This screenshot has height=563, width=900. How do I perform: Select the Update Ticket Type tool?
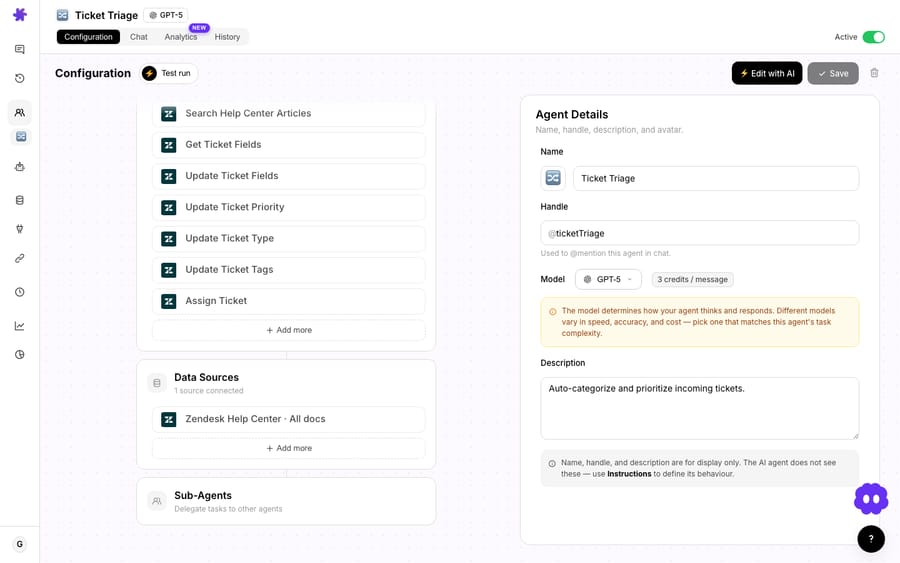click(289, 238)
